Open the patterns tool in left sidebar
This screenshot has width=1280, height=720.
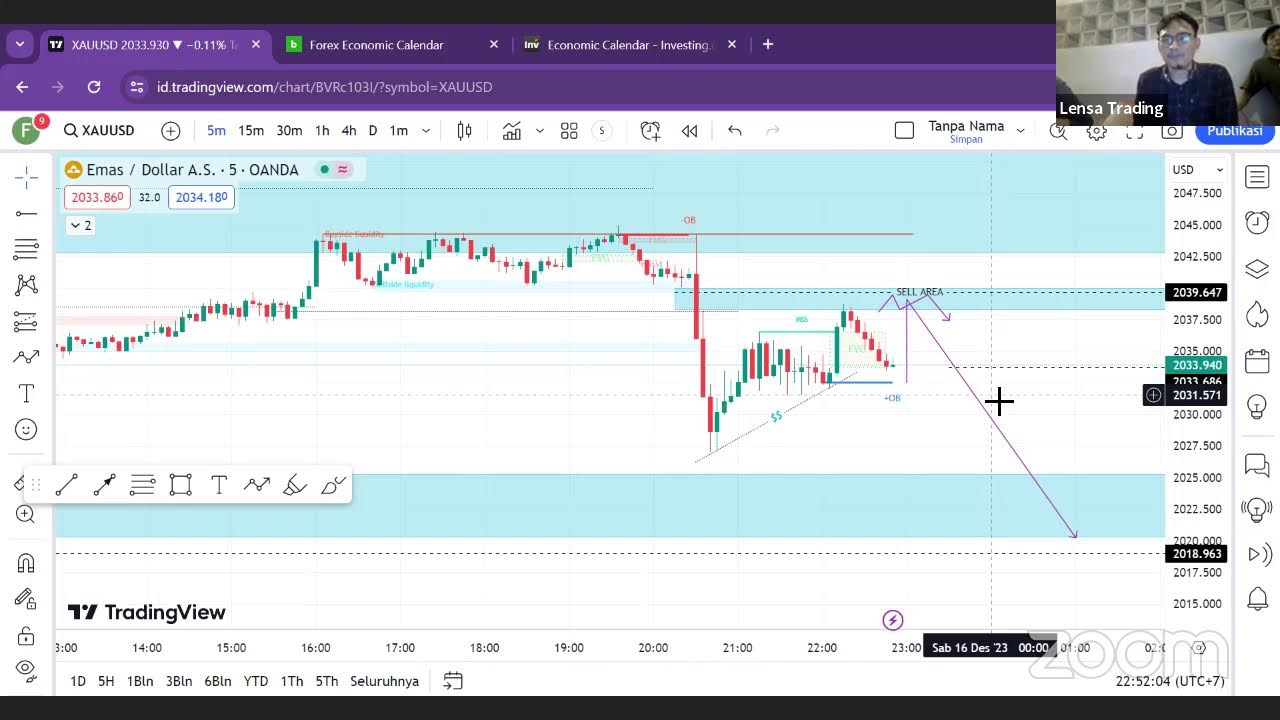26,286
